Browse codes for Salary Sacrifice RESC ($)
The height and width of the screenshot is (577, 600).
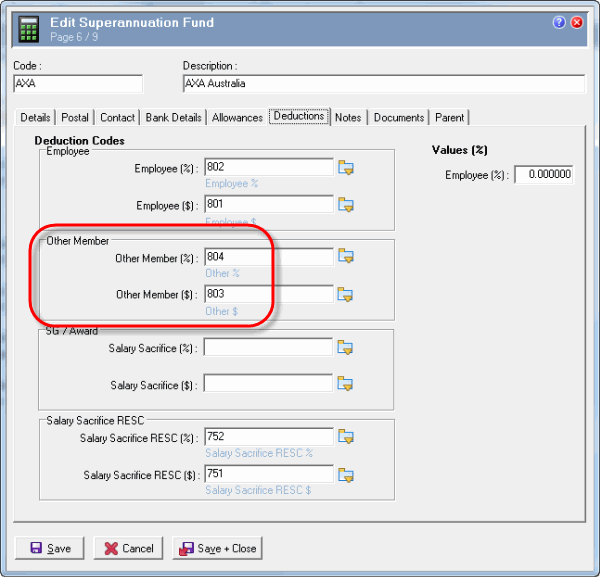pyautogui.click(x=347, y=474)
